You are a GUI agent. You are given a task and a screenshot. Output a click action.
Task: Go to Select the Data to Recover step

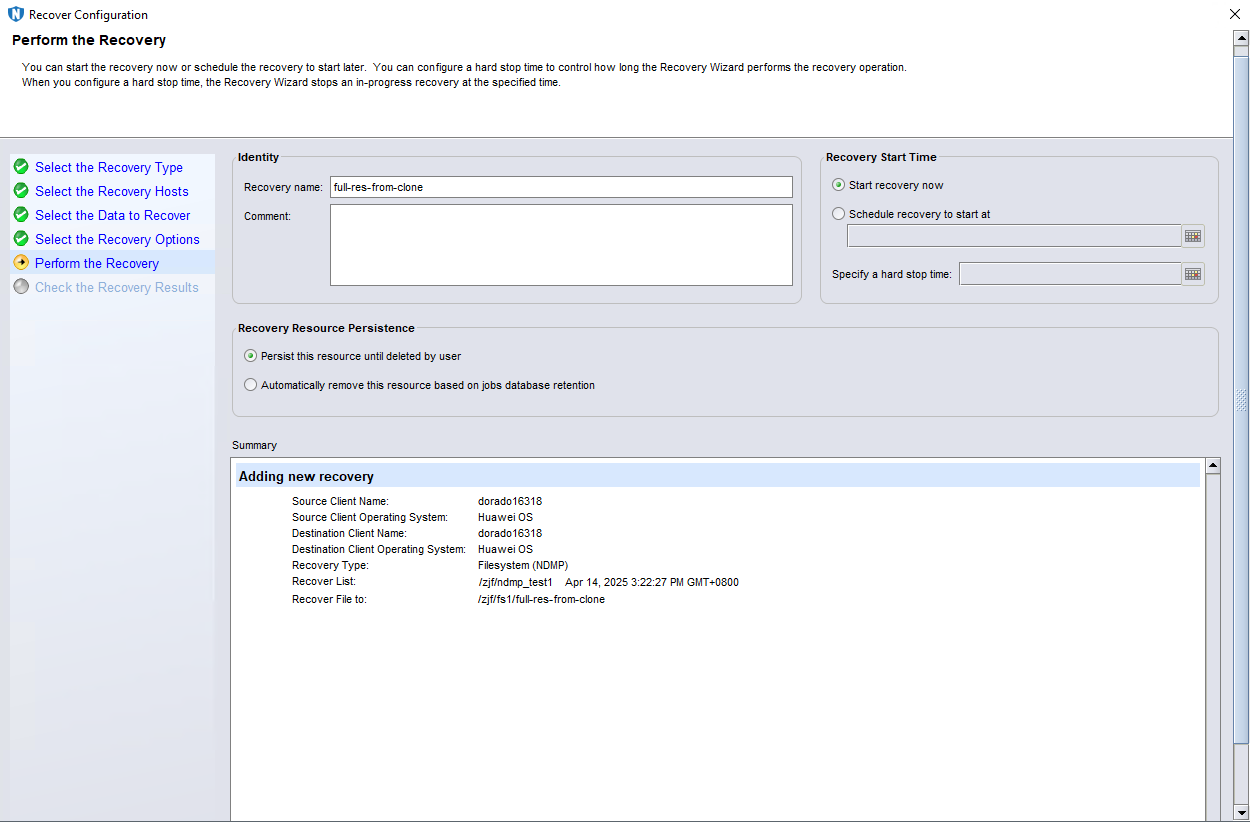[113, 215]
